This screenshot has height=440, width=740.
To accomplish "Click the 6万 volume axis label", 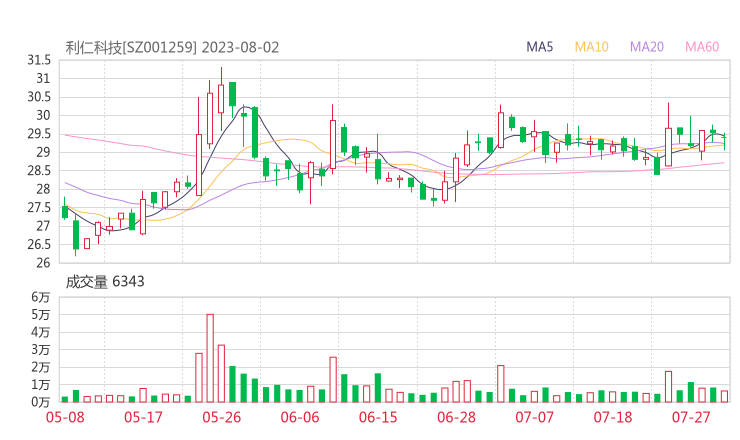I will point(41,297).
